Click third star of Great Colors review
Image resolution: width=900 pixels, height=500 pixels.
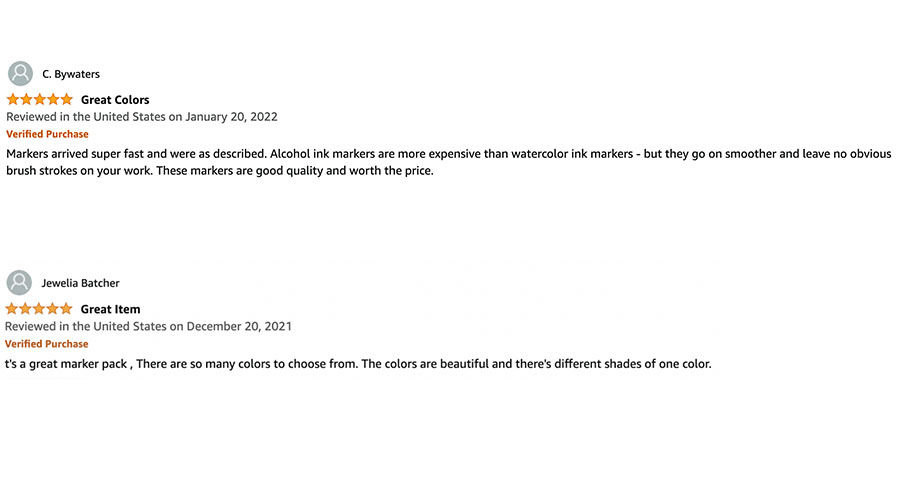coord(40,99)
